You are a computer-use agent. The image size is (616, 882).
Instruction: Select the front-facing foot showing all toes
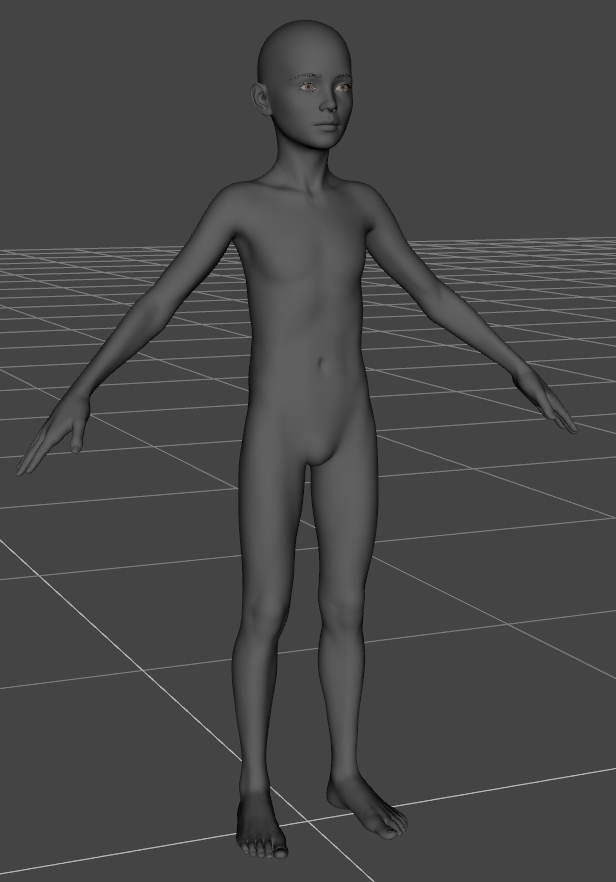pos(261,824)
